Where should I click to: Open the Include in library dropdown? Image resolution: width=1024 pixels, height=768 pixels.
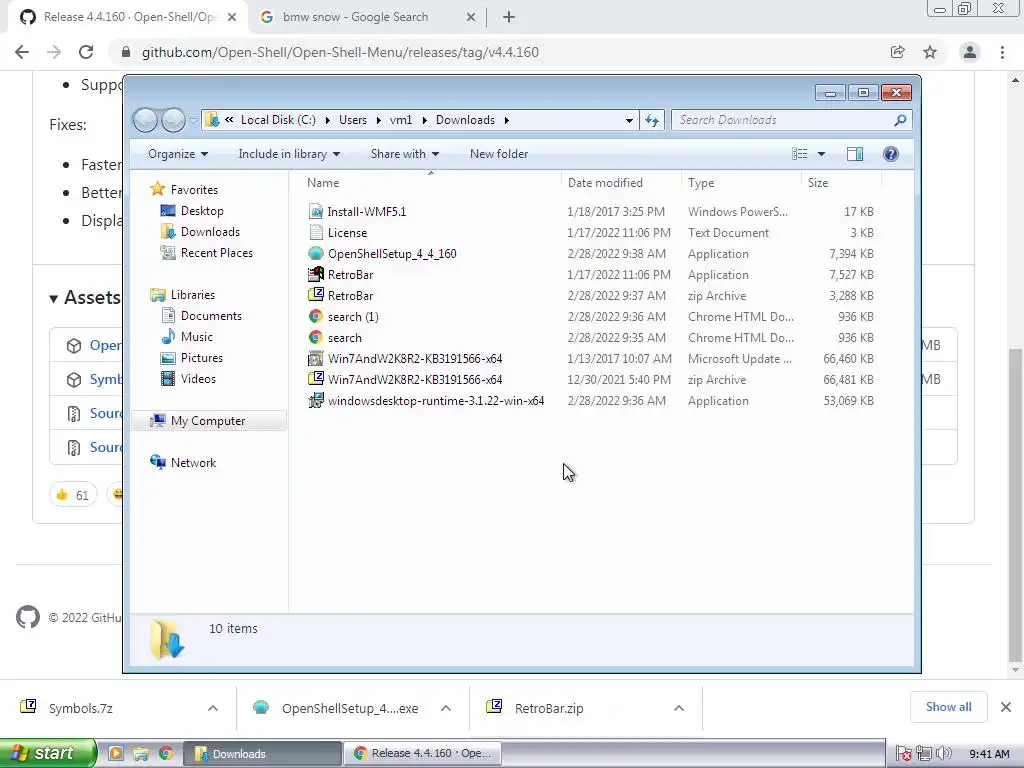point(289,154)
